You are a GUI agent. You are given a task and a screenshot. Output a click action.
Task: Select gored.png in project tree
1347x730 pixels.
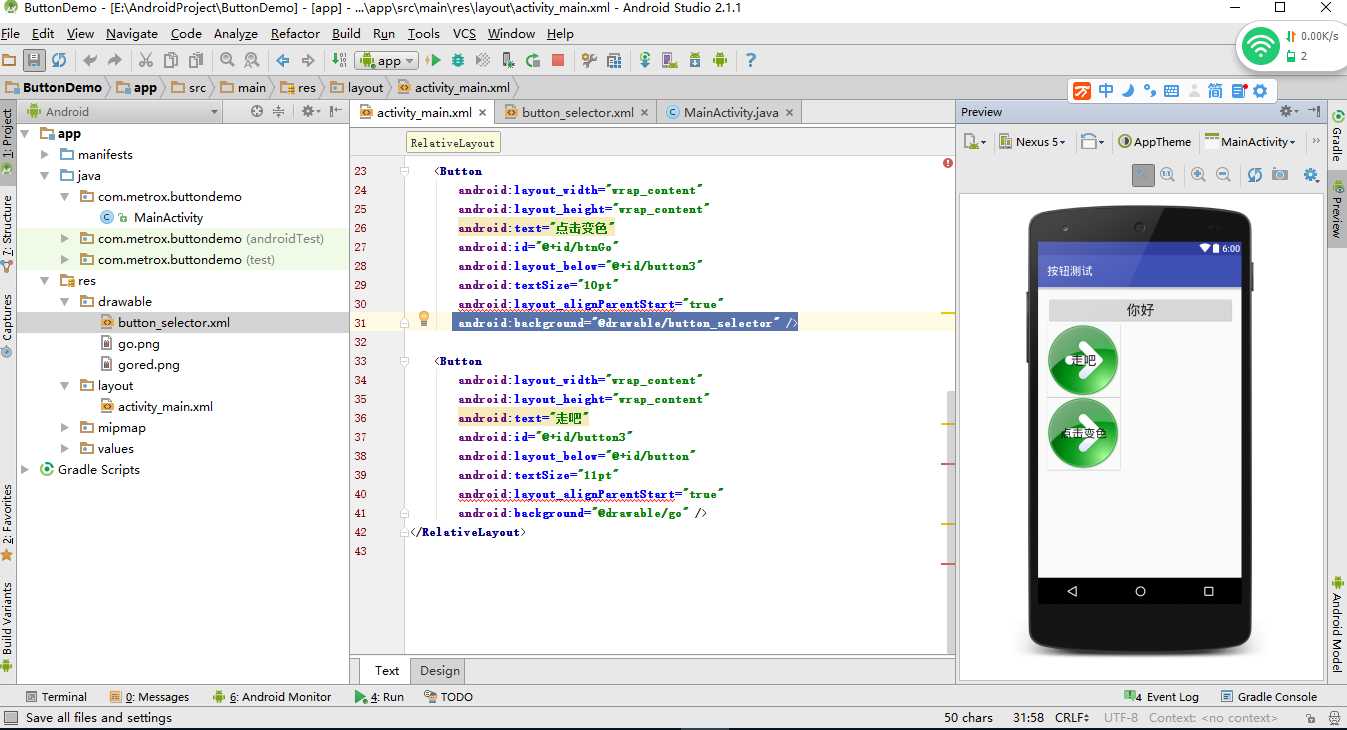pos(149,365)
